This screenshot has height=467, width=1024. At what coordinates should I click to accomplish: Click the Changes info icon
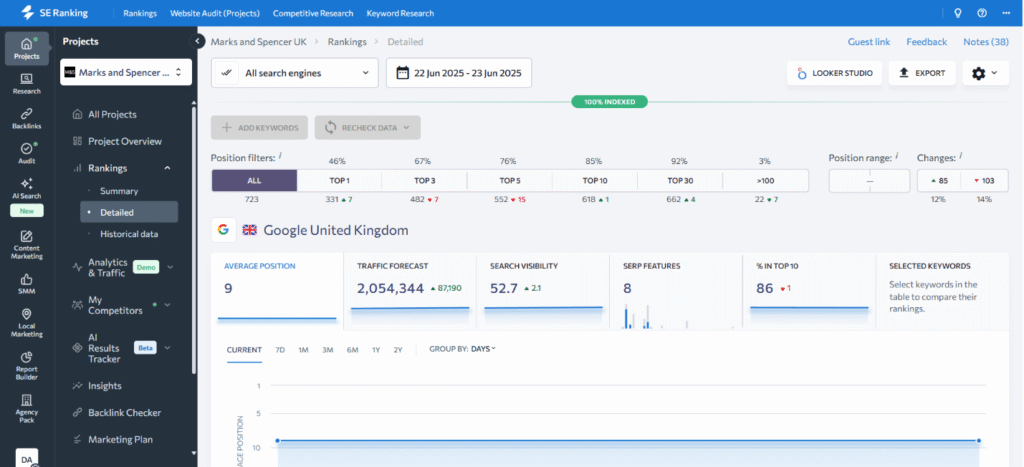[961, 156]
